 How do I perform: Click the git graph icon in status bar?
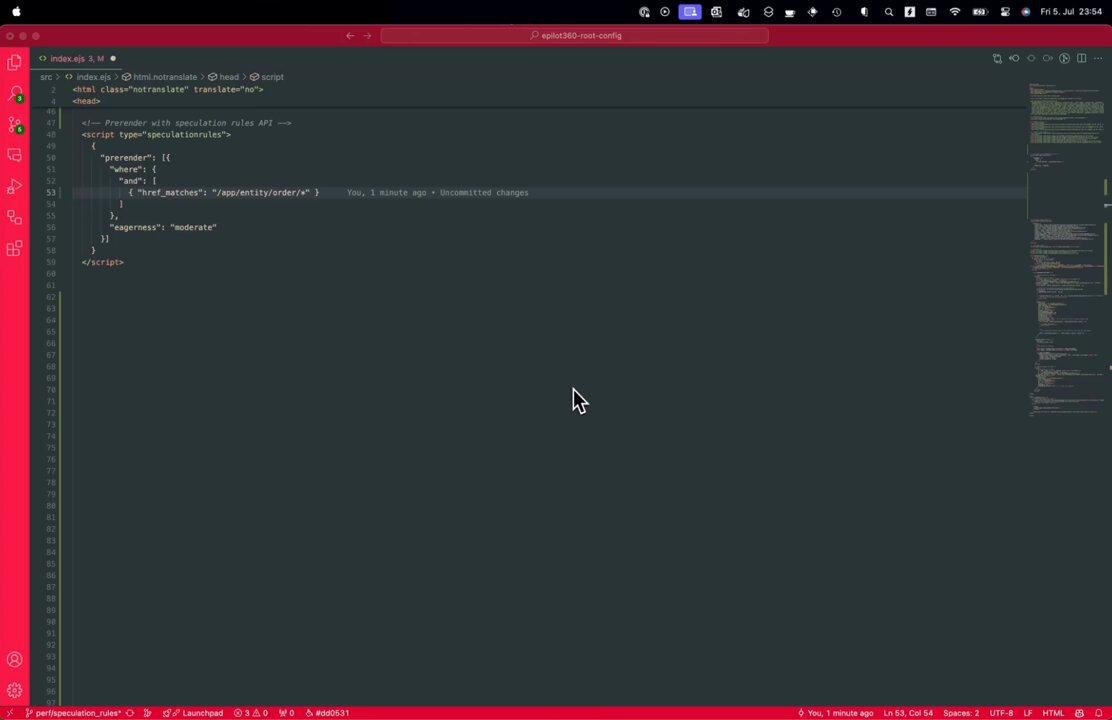tap(148, 713)
